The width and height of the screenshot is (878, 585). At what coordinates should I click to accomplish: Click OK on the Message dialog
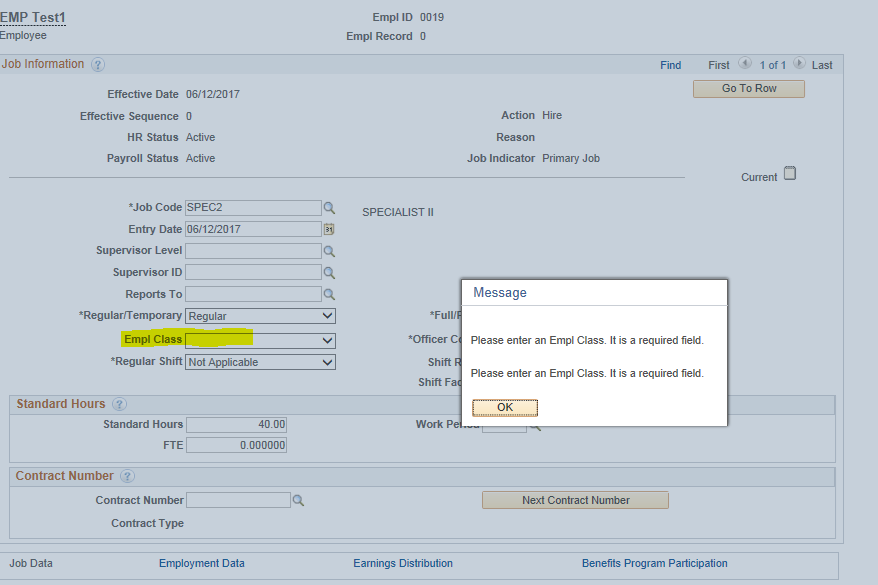[504, 407]
